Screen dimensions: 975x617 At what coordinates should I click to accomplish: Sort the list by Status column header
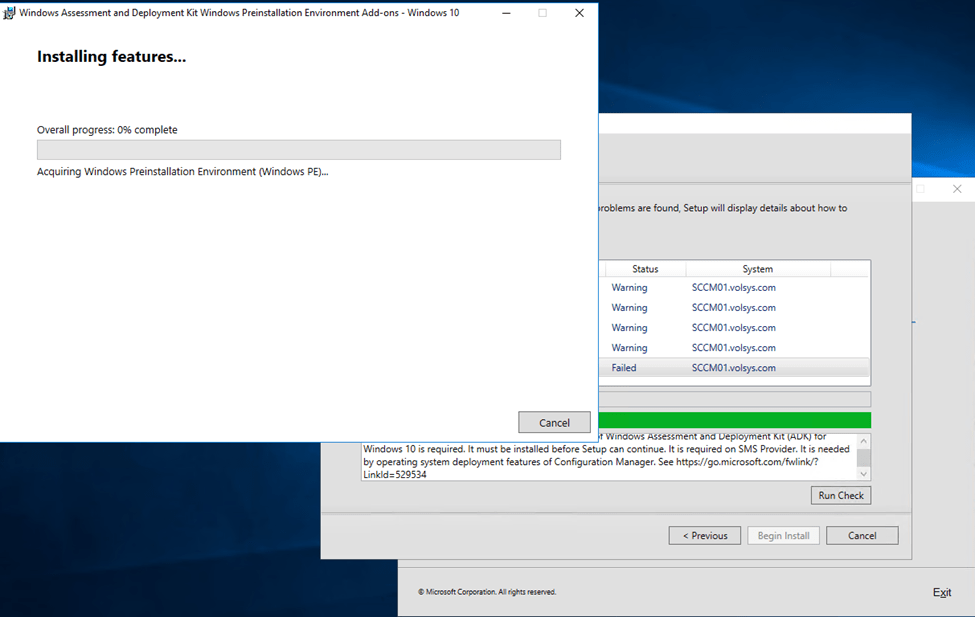coord(645,269)
